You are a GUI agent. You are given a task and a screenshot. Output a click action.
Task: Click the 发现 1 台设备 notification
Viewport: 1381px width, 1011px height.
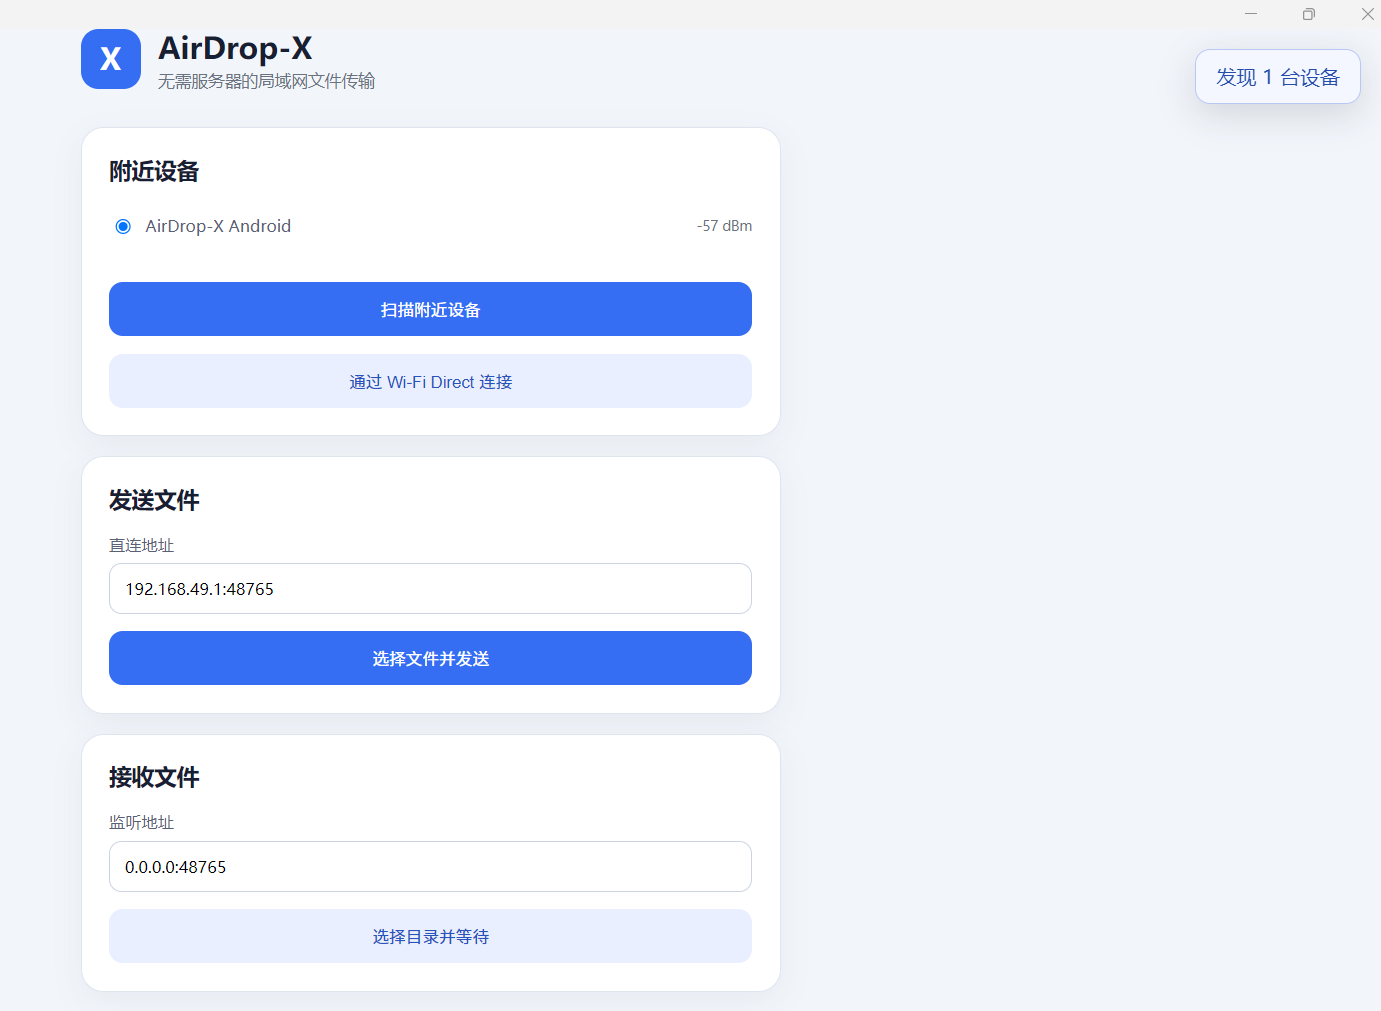point(1278,77)
